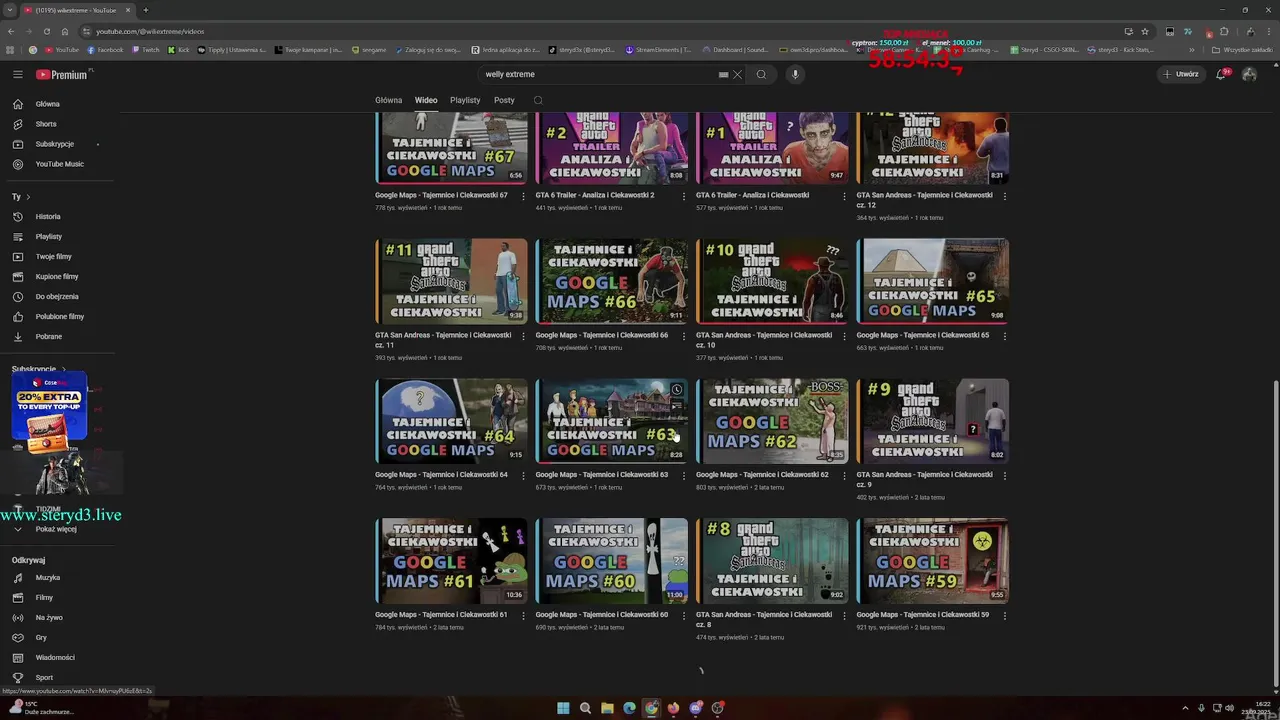This screenshot has width=1280, height=720.
Task: Open the account avatar menu
Action: [x=1249, y=74]
